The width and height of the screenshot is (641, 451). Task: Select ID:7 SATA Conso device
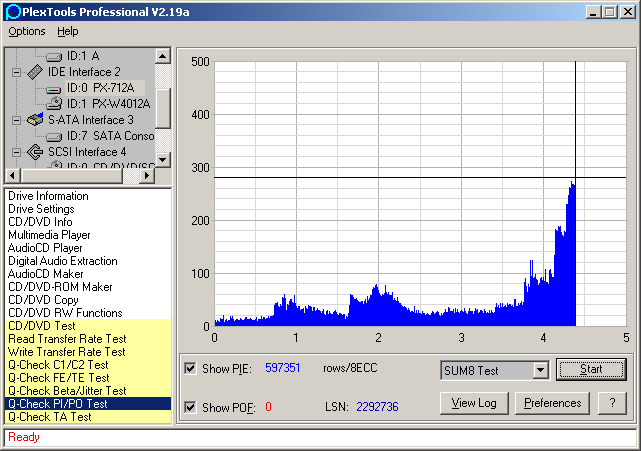[110, 136]
